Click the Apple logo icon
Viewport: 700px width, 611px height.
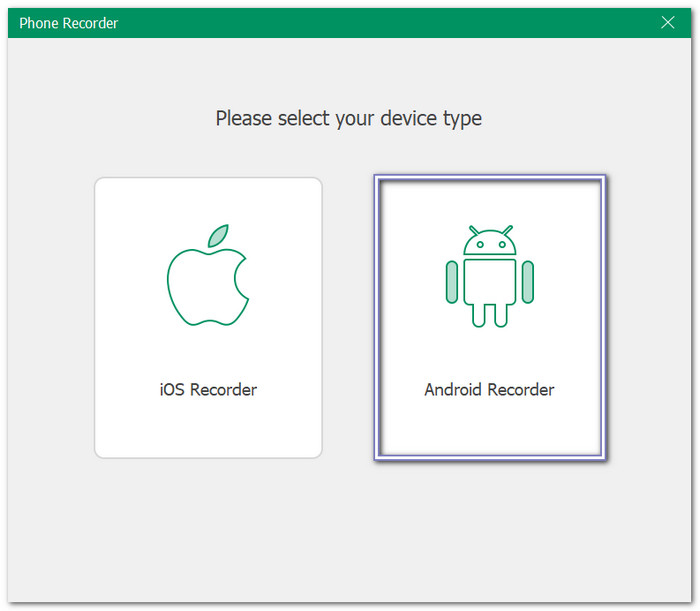tap(208, 275)
